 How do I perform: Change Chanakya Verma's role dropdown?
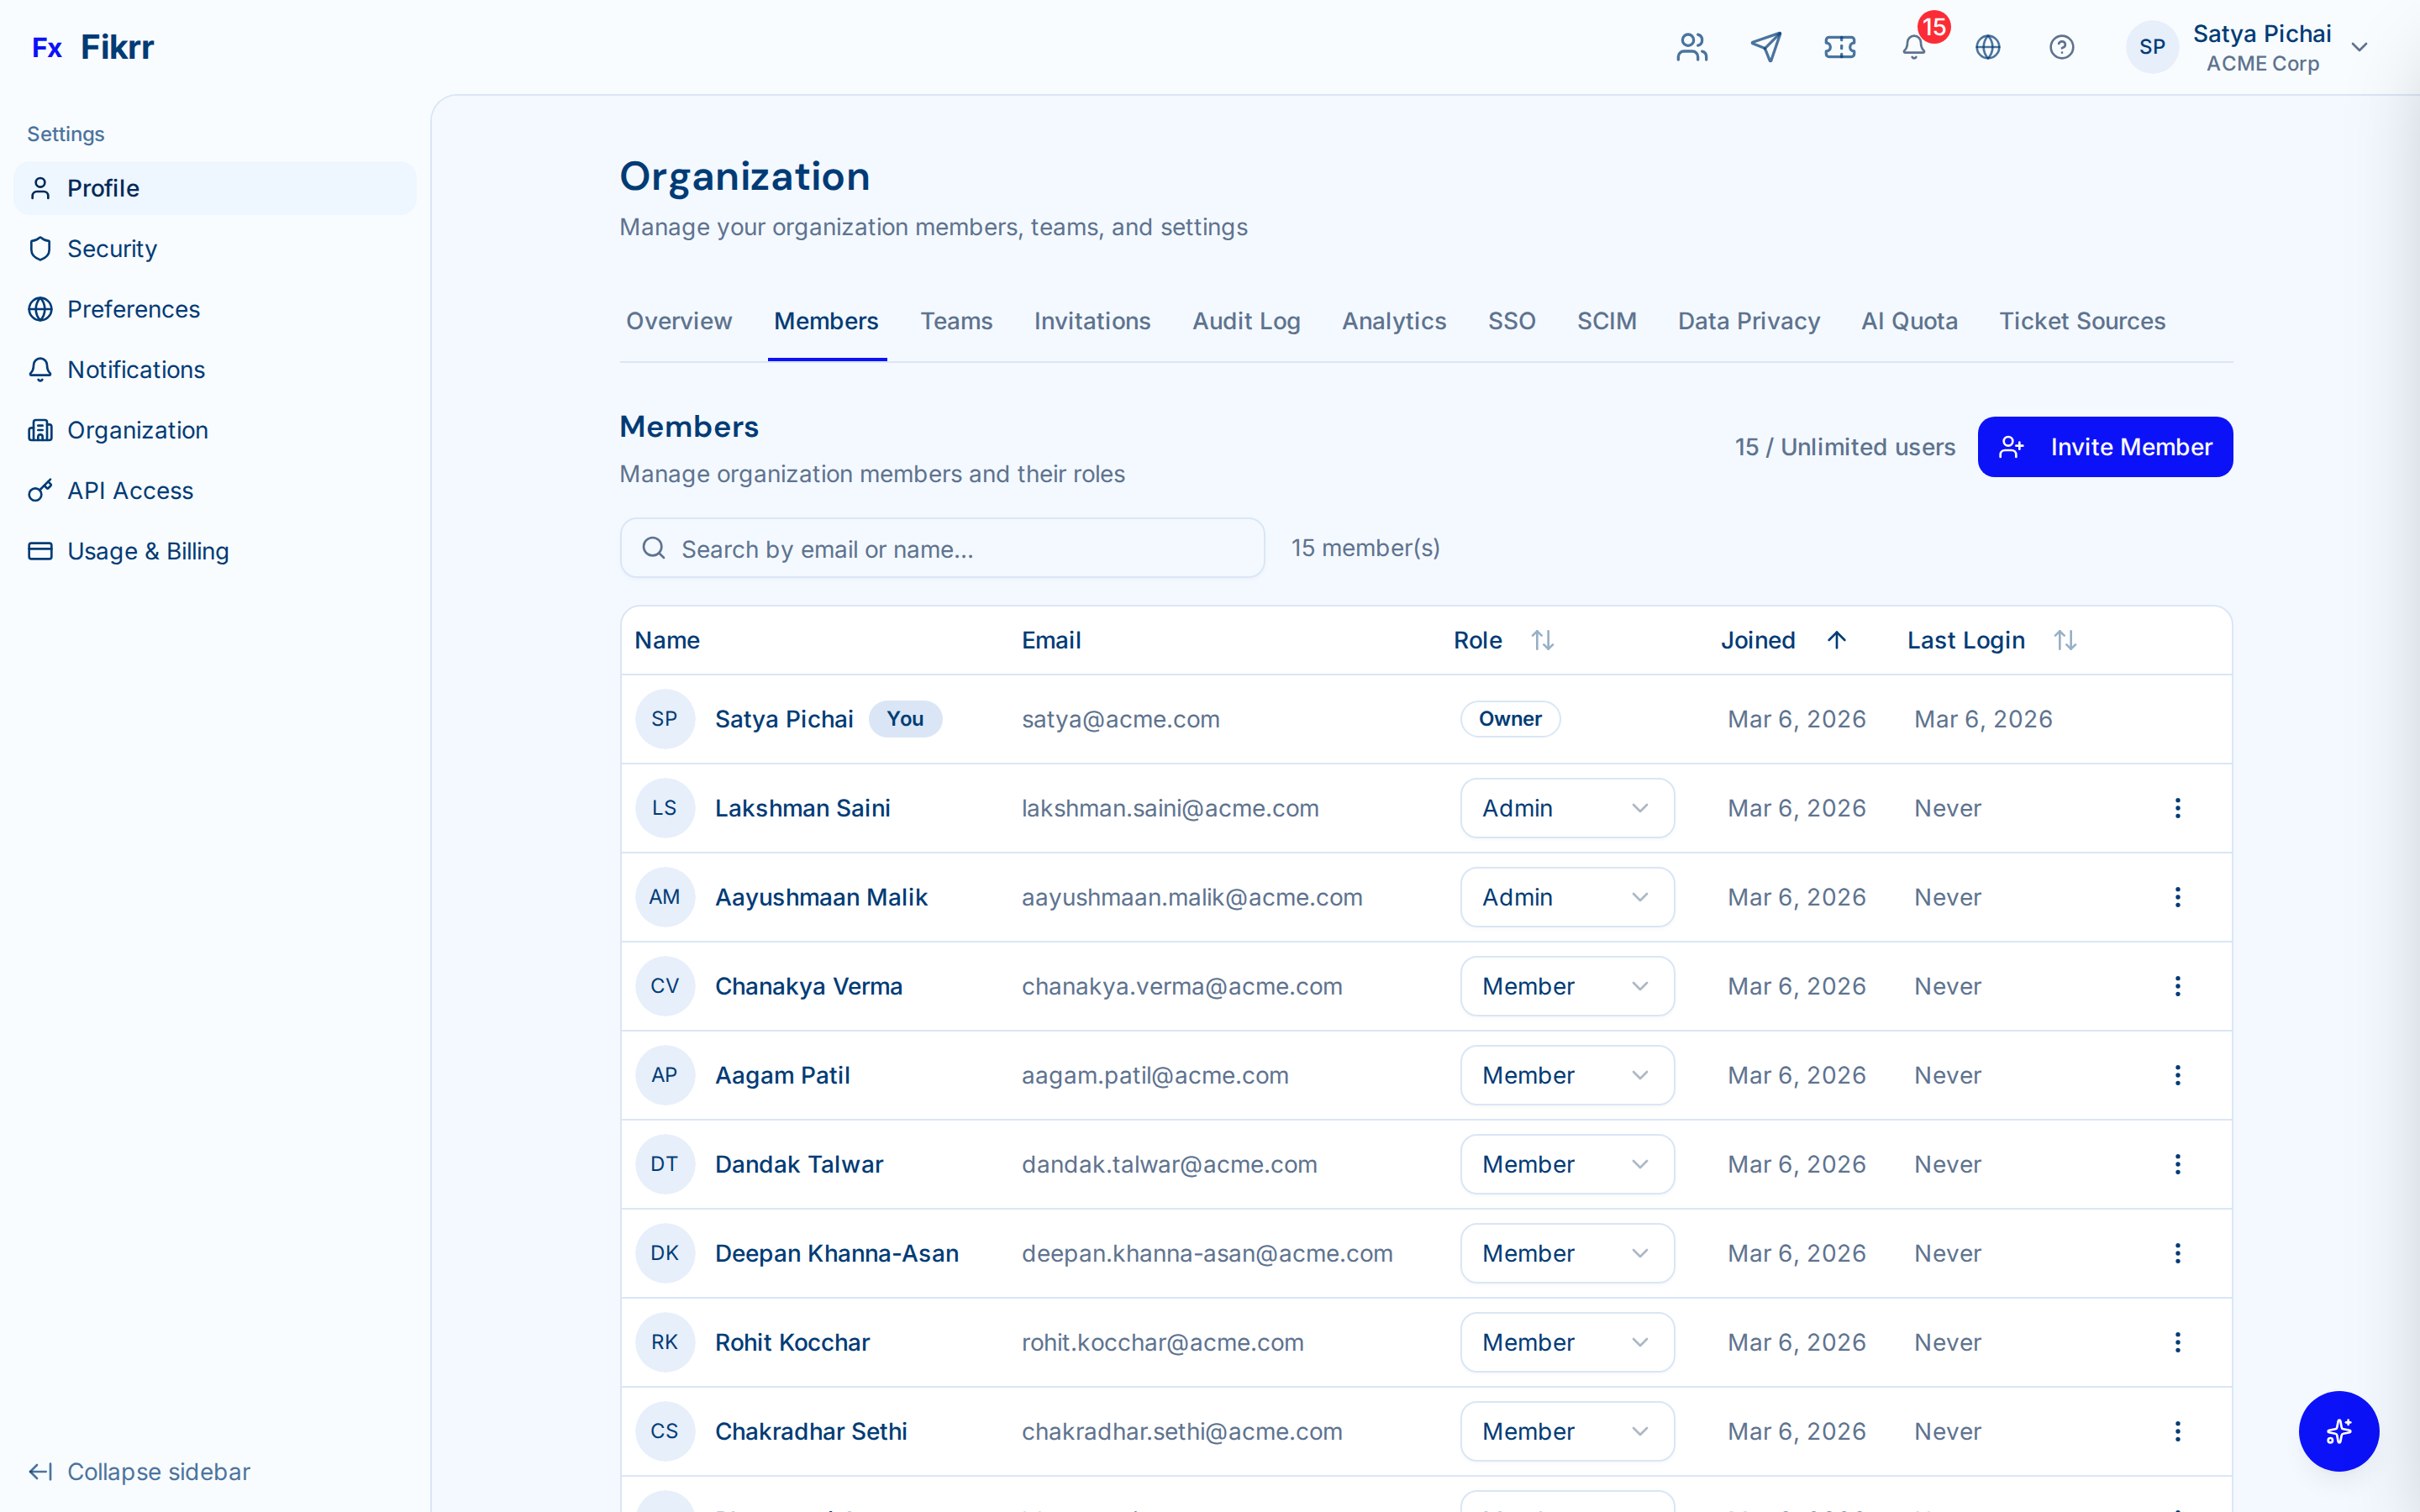click(x=1566, y=986)
